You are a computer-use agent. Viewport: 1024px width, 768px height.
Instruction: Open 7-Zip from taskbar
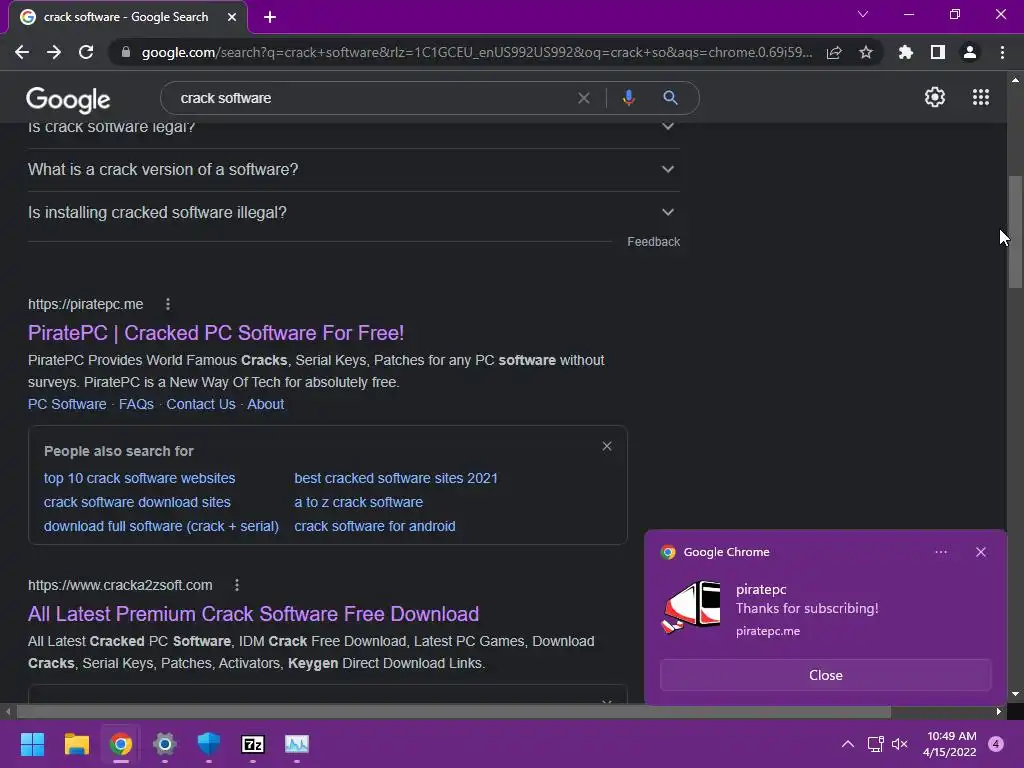click(x=253, y=744)
